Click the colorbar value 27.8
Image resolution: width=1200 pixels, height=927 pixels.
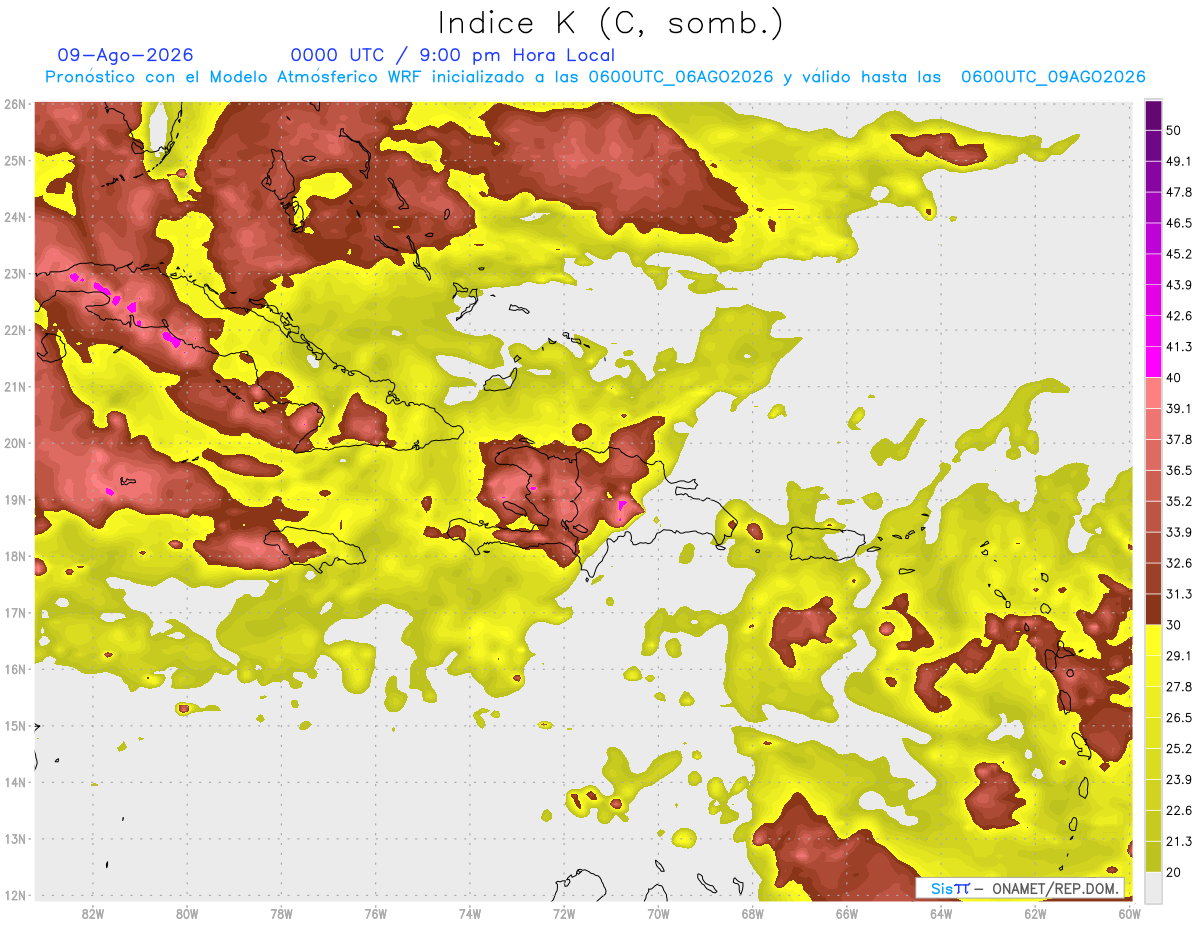coord(1179,686)
